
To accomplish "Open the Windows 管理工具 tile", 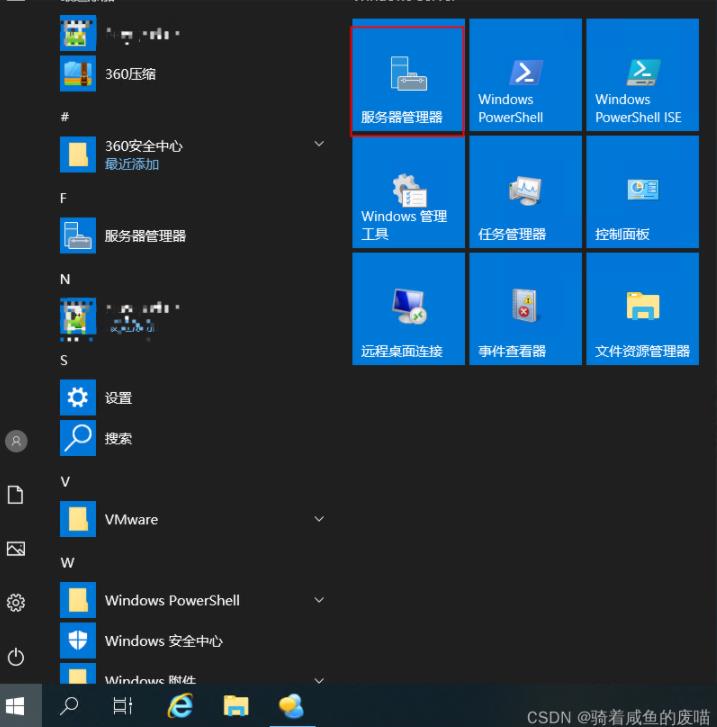I will pos(408,192).
